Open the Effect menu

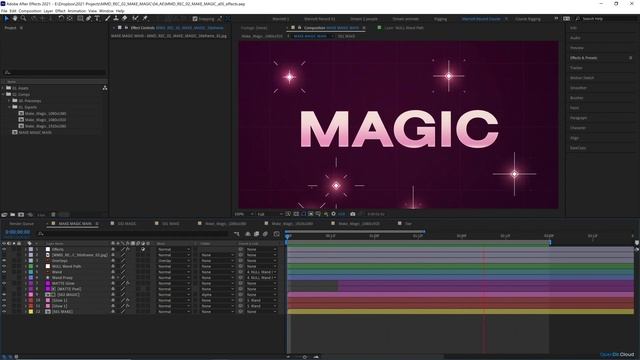tap(60, 11)
